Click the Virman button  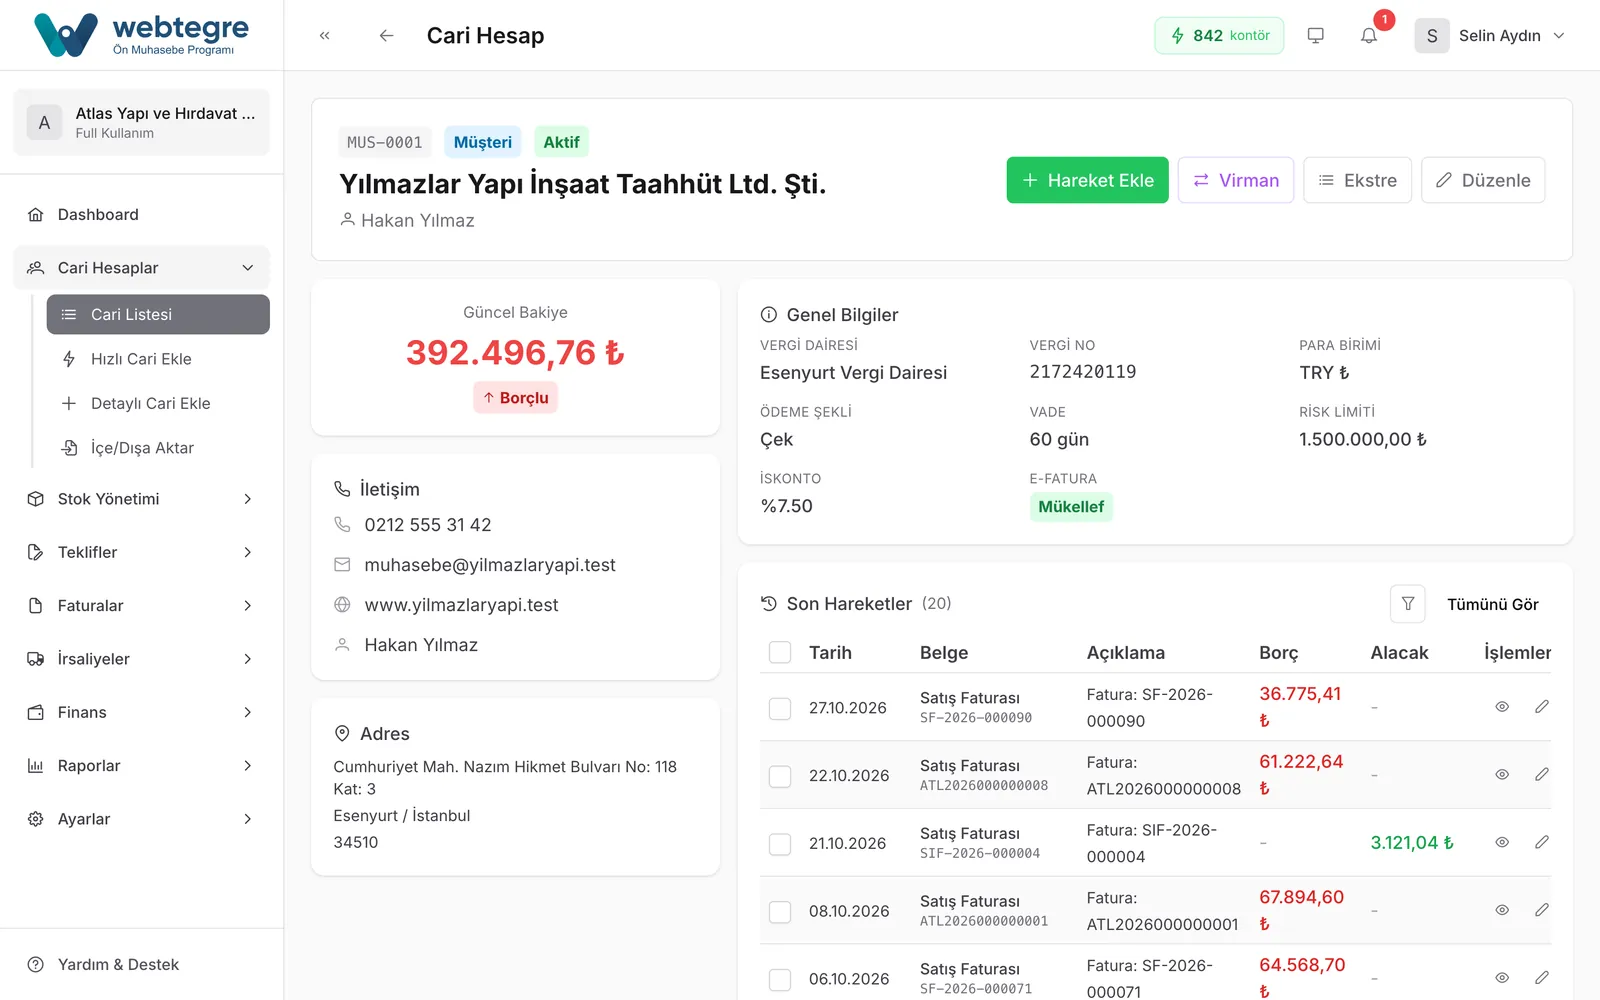point(1236,180)
